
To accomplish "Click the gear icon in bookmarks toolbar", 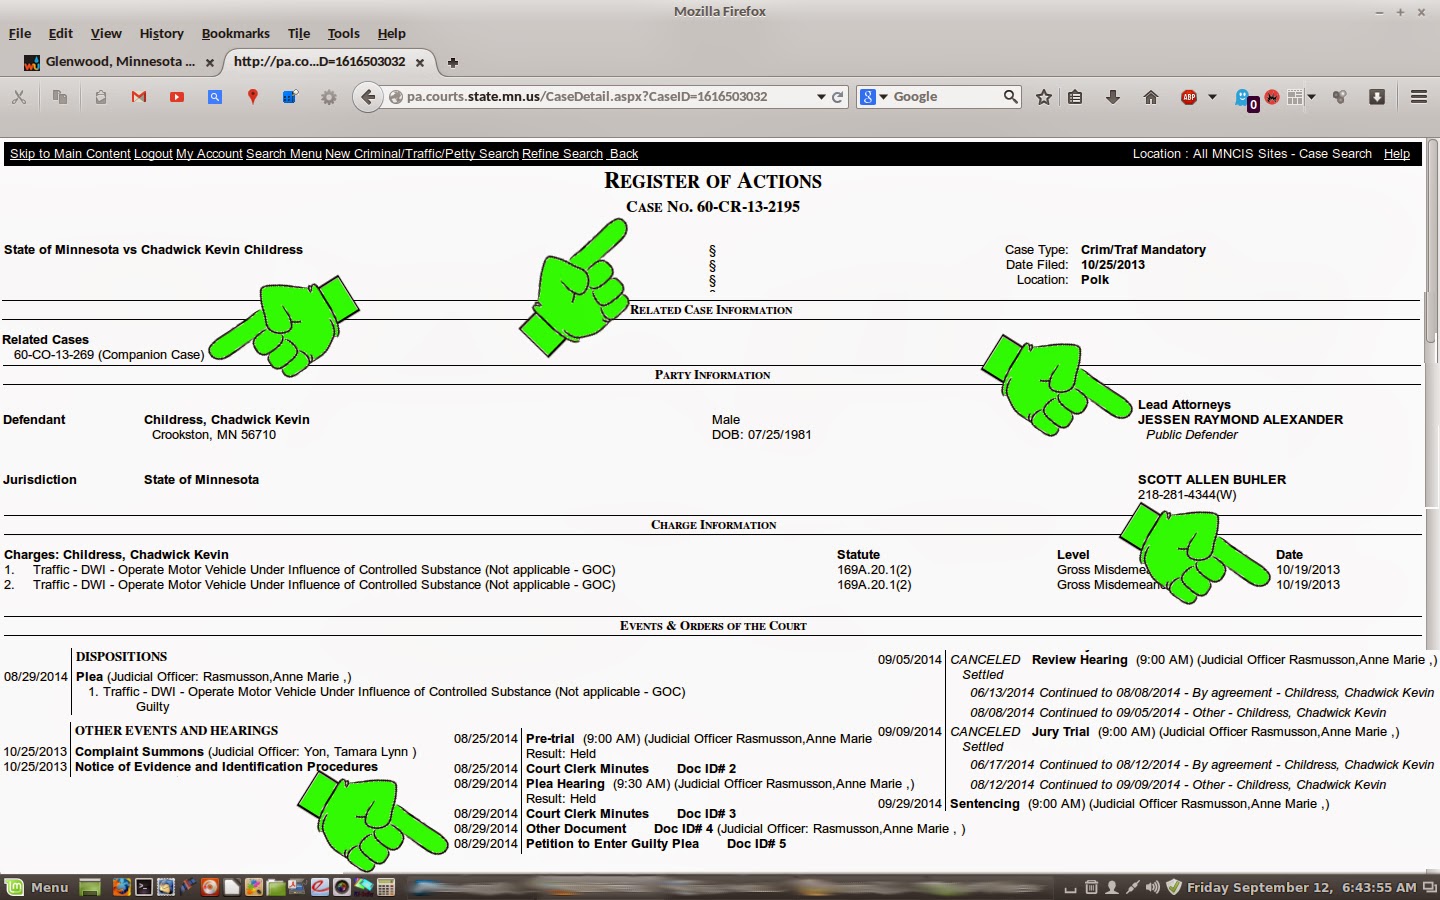I will (x=329, y=97).
